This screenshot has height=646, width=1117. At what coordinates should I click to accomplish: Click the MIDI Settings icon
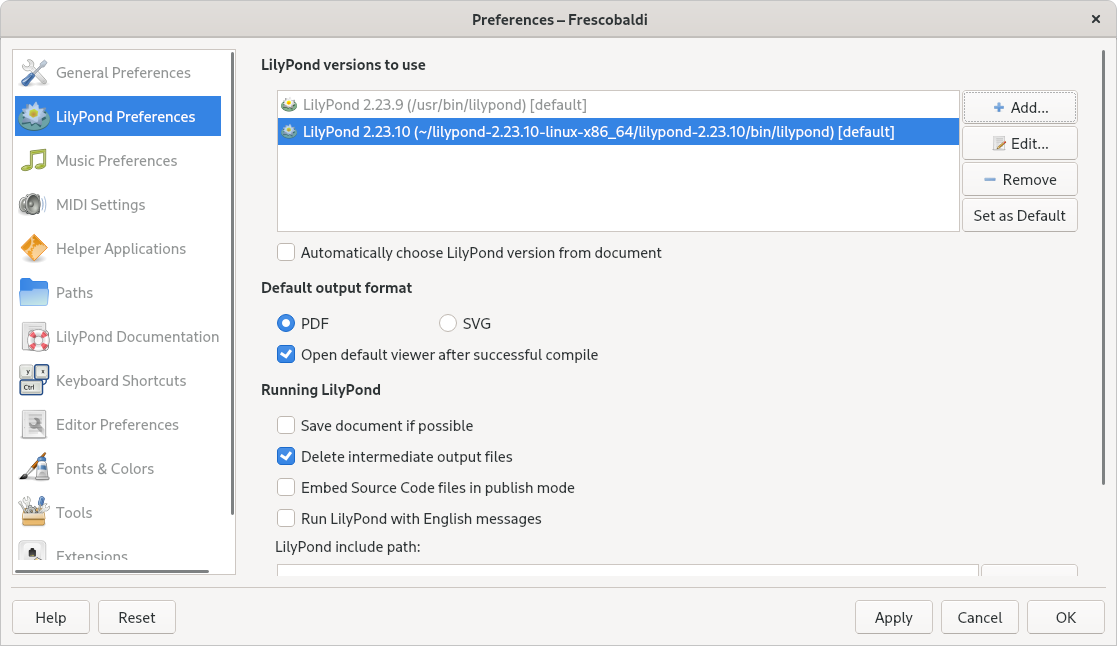click(33, 204)
